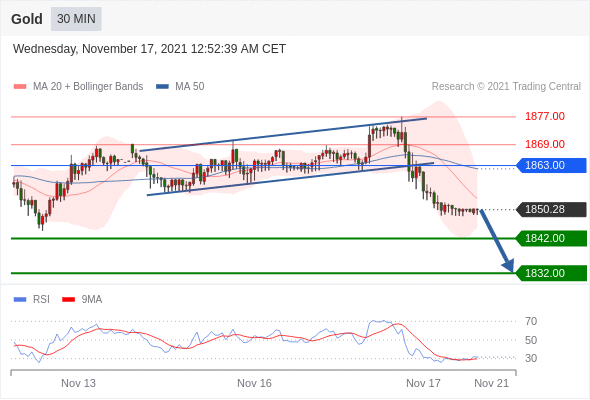Click the RSI 50 level label
The image size is (590, 400).
tap(531, 340)
